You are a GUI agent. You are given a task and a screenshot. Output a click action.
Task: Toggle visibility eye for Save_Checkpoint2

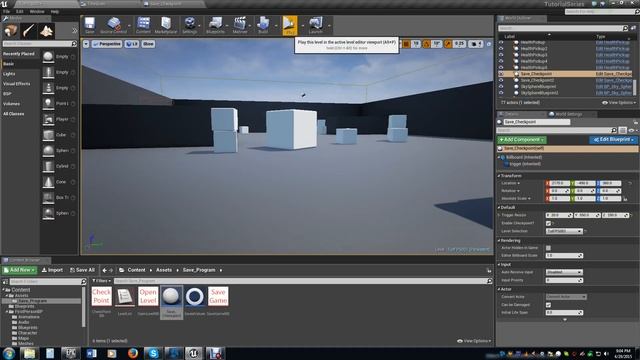point(501,80)
